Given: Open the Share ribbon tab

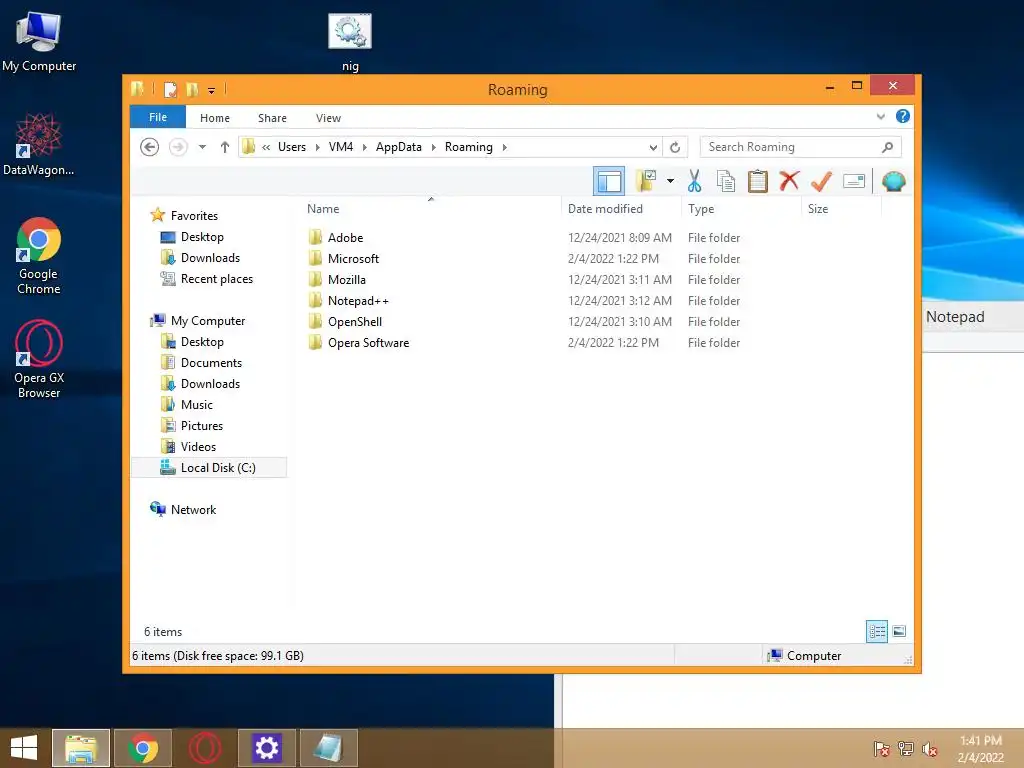Looking at the screenshot, I should coord(272,118).
